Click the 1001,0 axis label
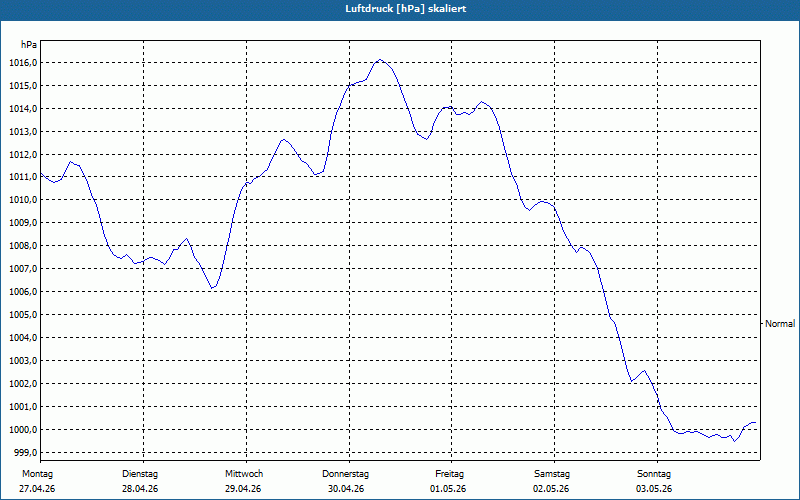Viewport: 800px width, 500px height. (x=23, y=407)
